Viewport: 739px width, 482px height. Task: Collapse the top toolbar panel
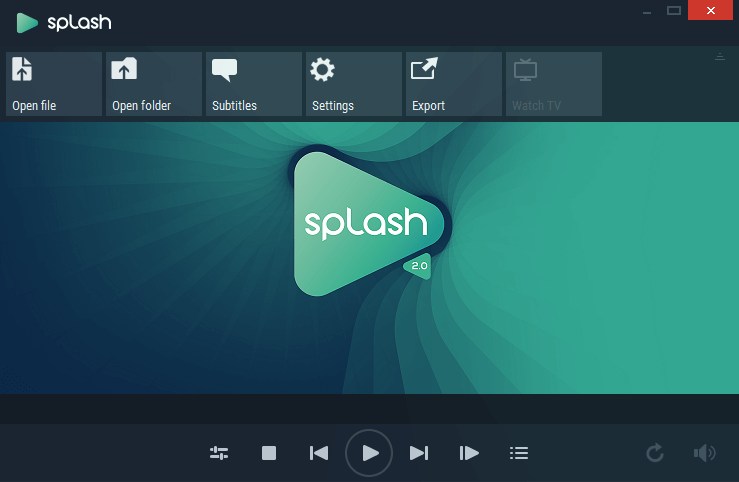[719, 57]
